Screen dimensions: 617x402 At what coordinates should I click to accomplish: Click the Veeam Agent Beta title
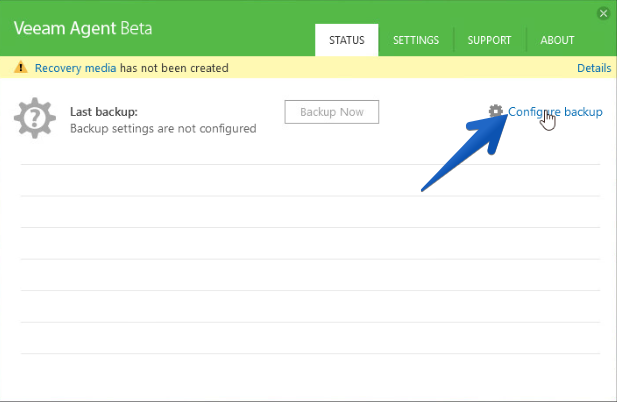click(x=83, y=28)
